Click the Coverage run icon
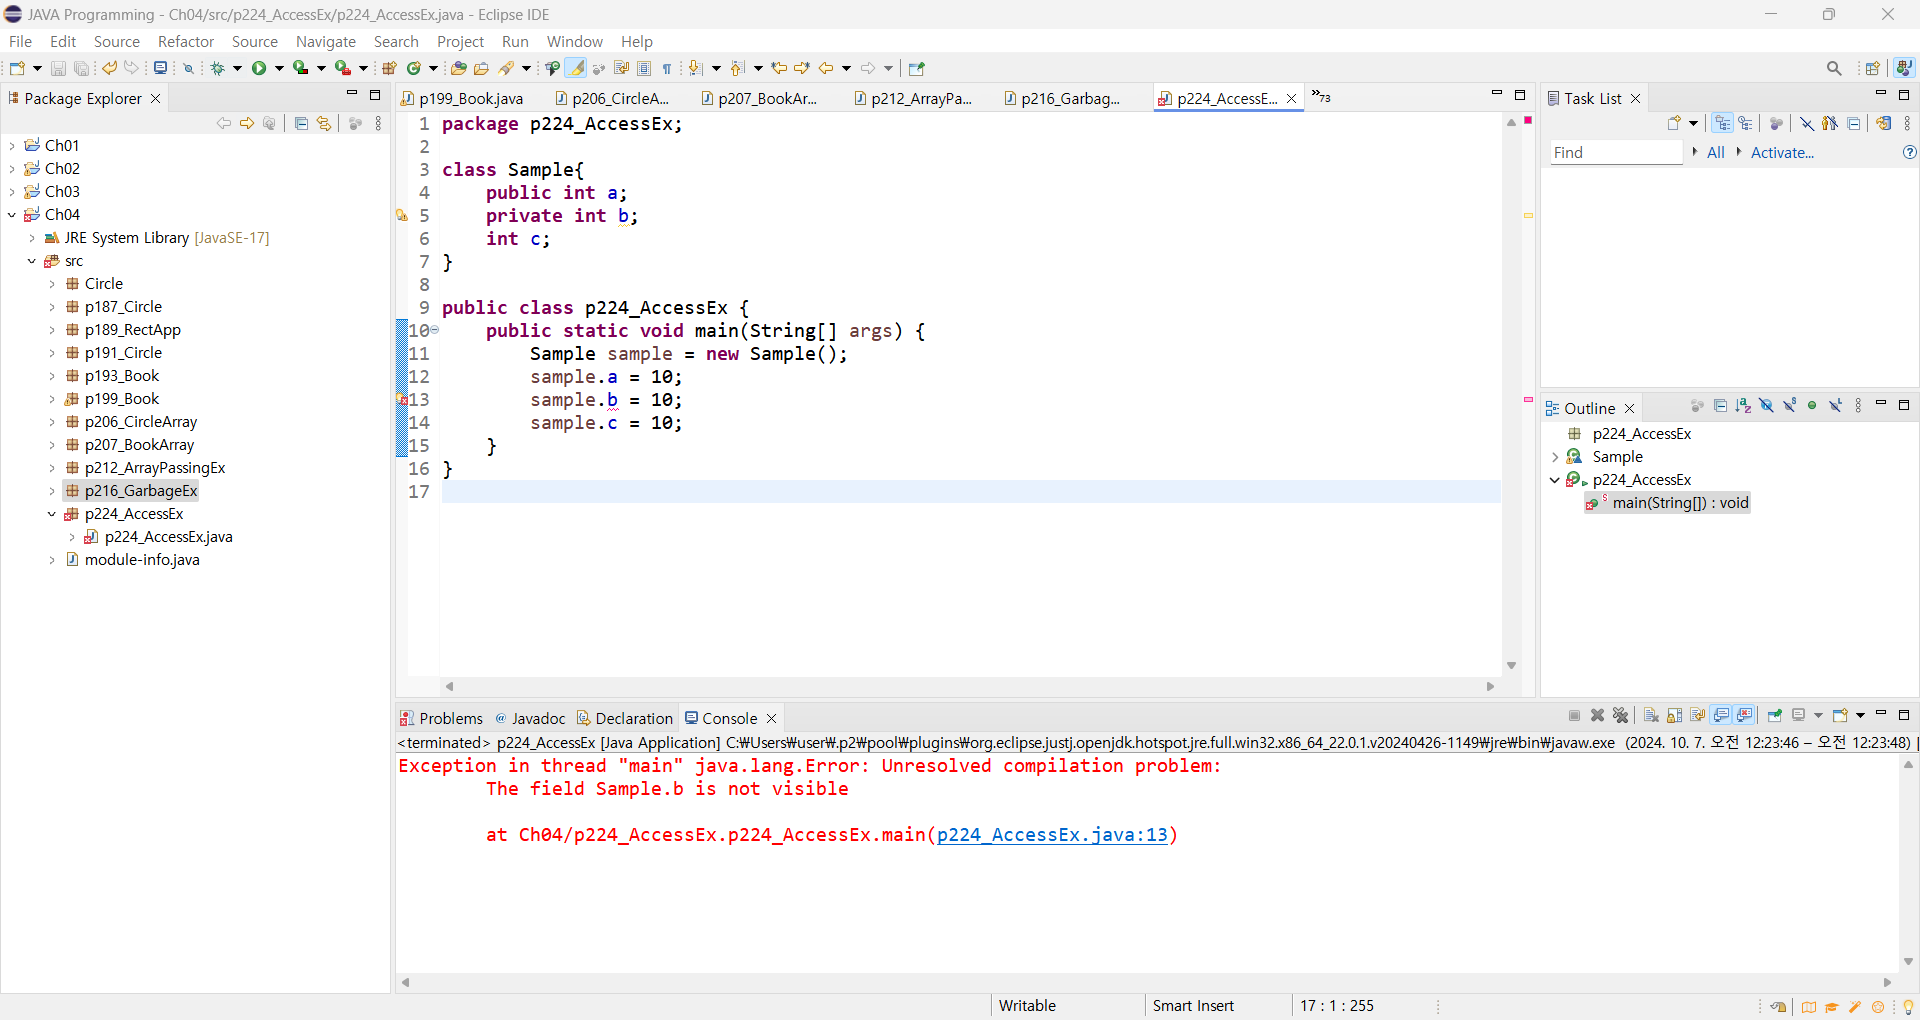 pyautogui.click(x=300, y=68)
